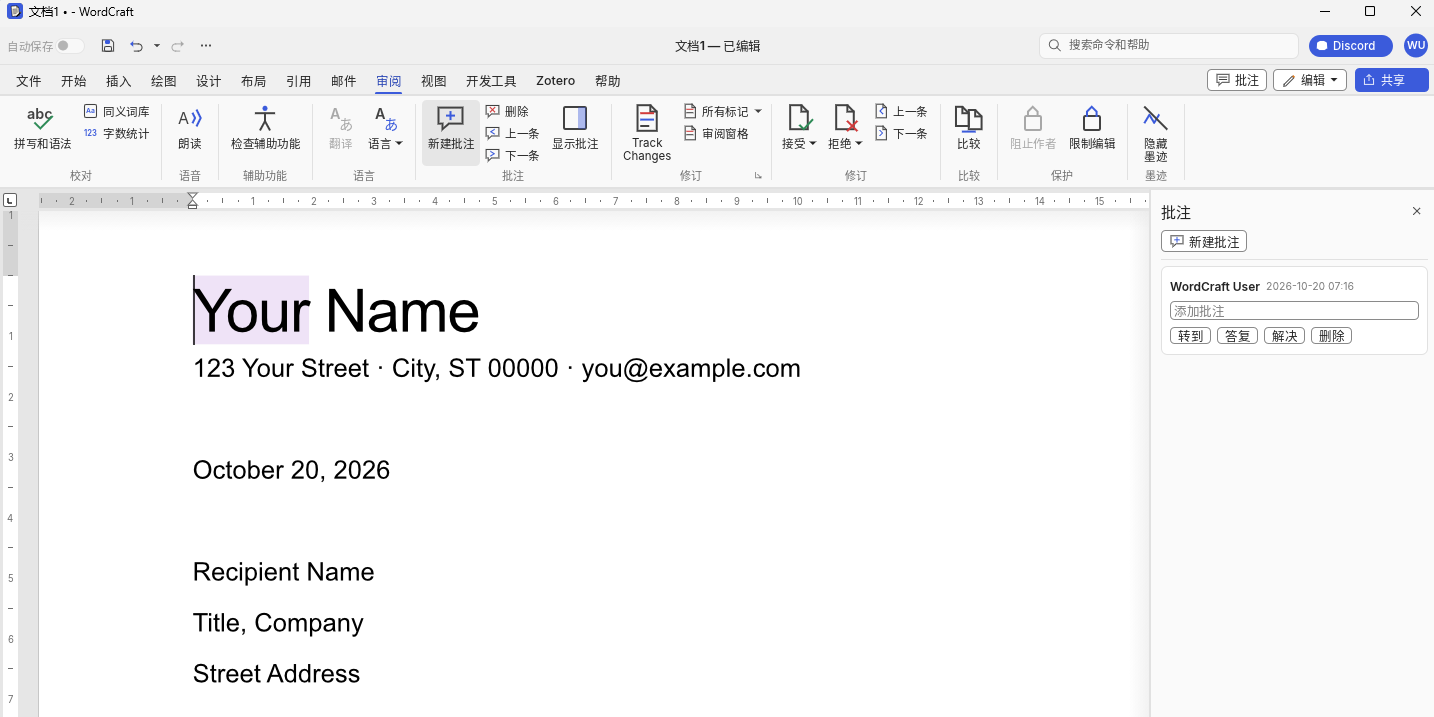Open the 编辑 mode dropdown
The height and width of the screenshot is (717, 1434).
point(1310,80)
